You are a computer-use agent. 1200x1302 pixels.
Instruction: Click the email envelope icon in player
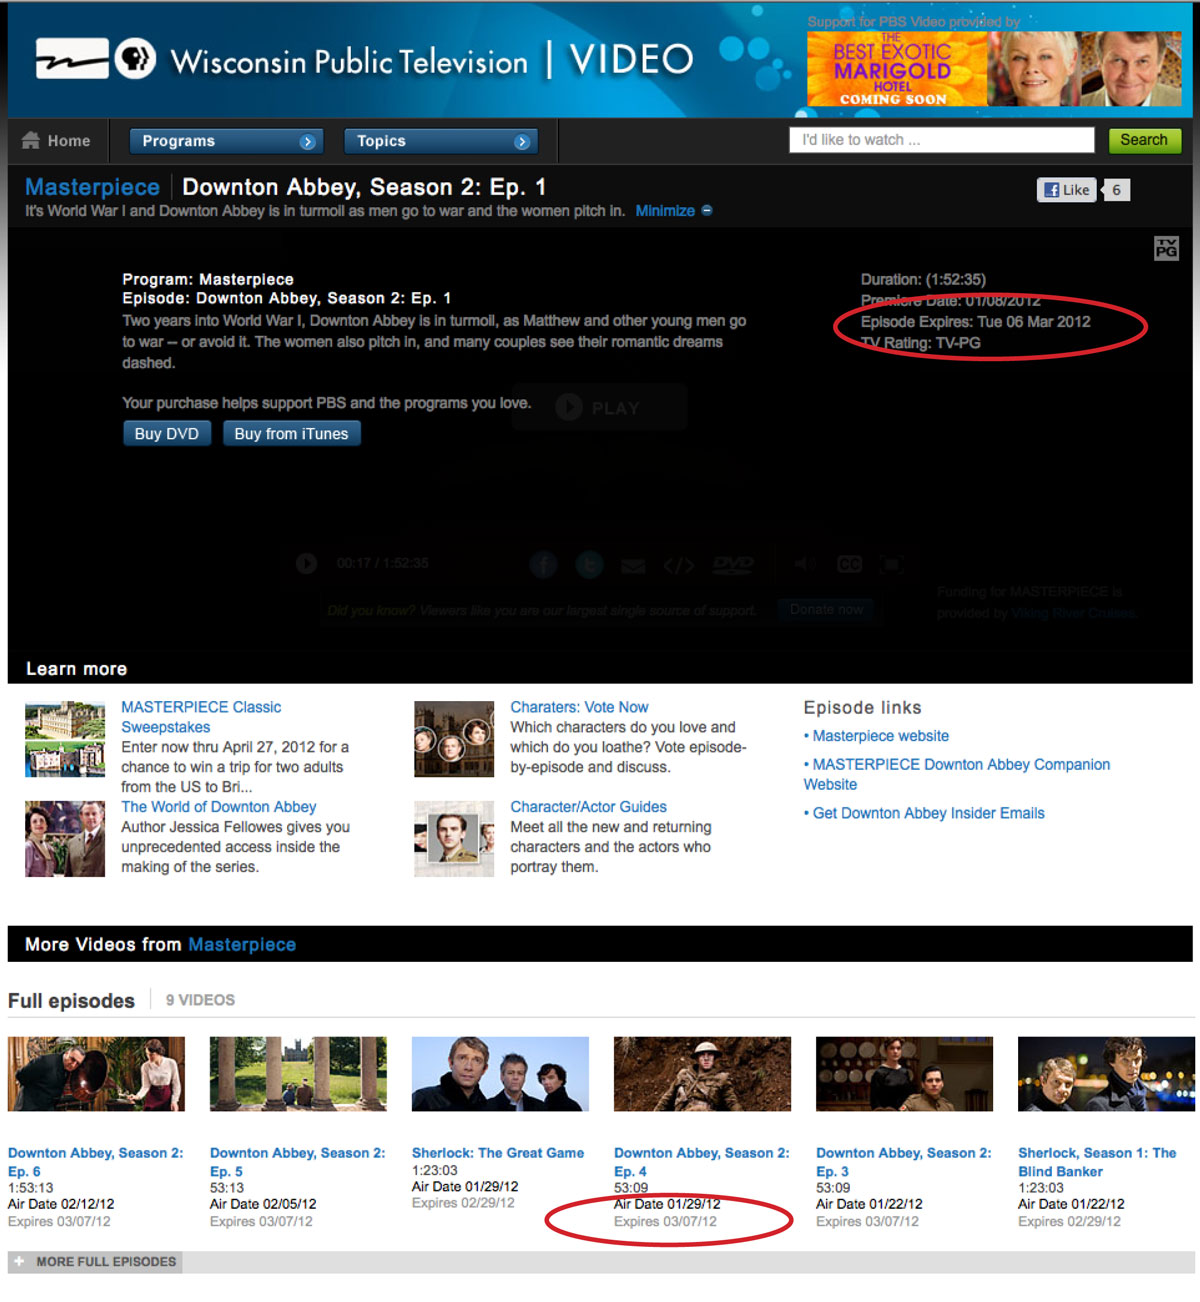633,566
